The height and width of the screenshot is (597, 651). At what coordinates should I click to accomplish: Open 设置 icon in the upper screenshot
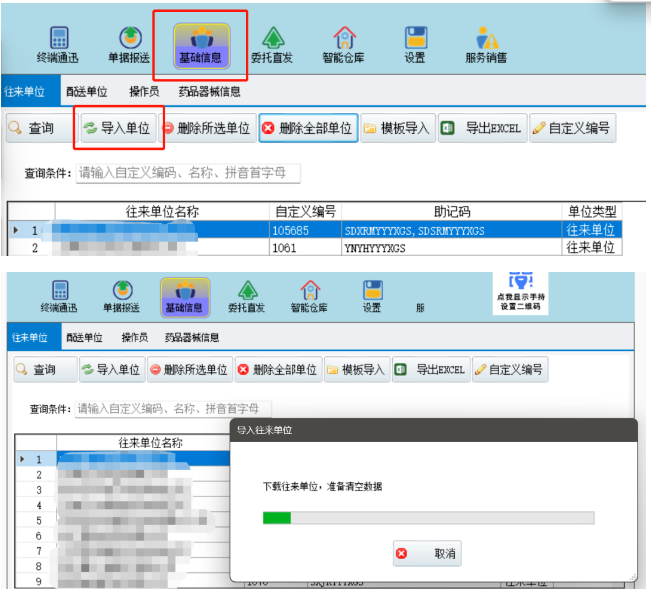(416, 45)
